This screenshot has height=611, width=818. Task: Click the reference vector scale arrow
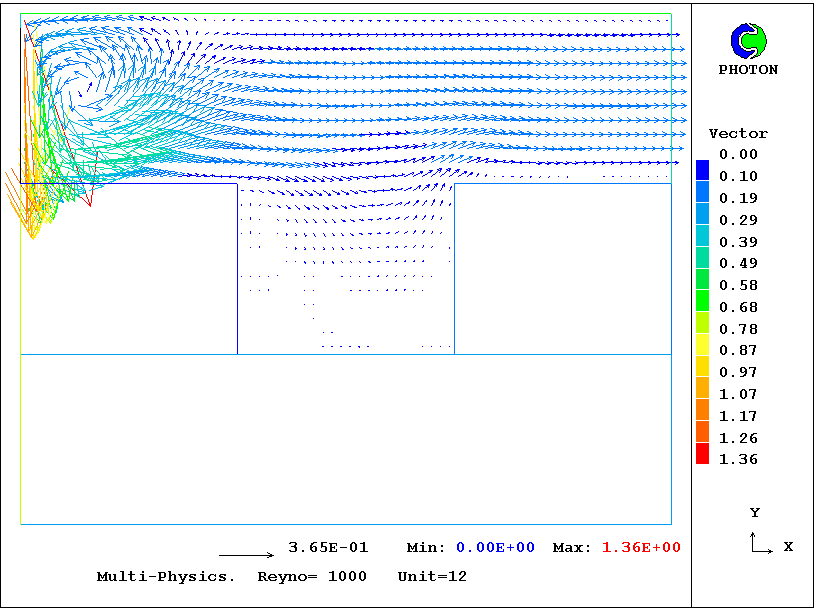pos(246,555)
